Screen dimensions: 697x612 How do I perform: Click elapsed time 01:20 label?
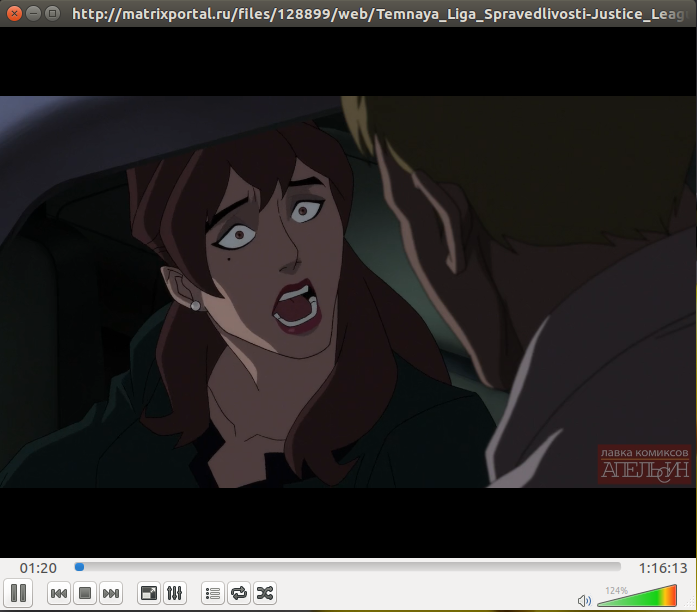click(38, 568)
